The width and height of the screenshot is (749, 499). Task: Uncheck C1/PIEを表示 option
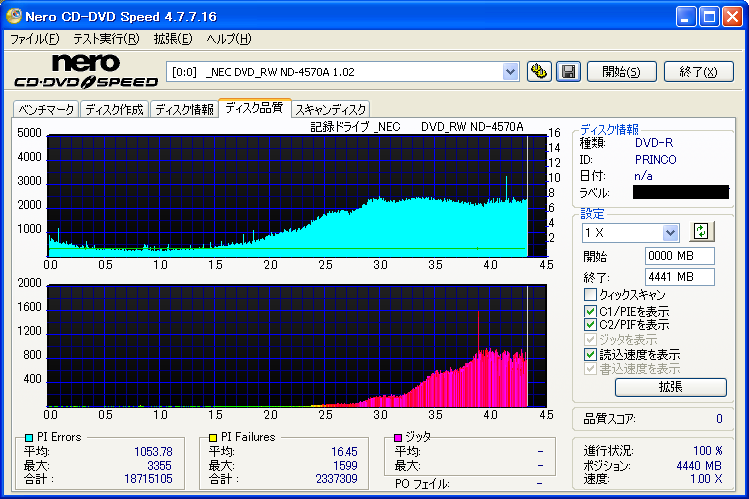(x=590, y=311)
